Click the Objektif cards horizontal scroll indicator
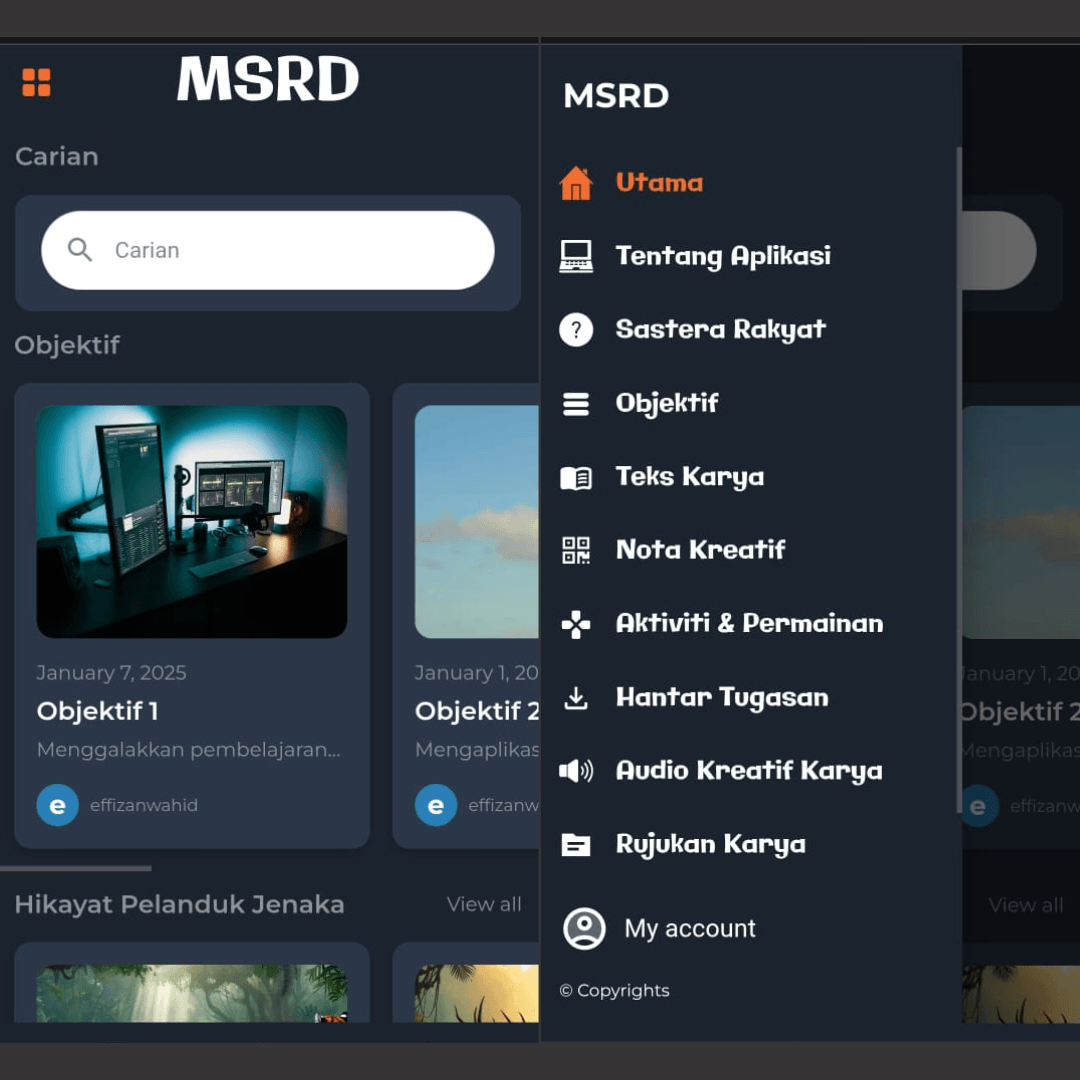1080x1080 pixels. pyautogui.click(x=76, y=869)
